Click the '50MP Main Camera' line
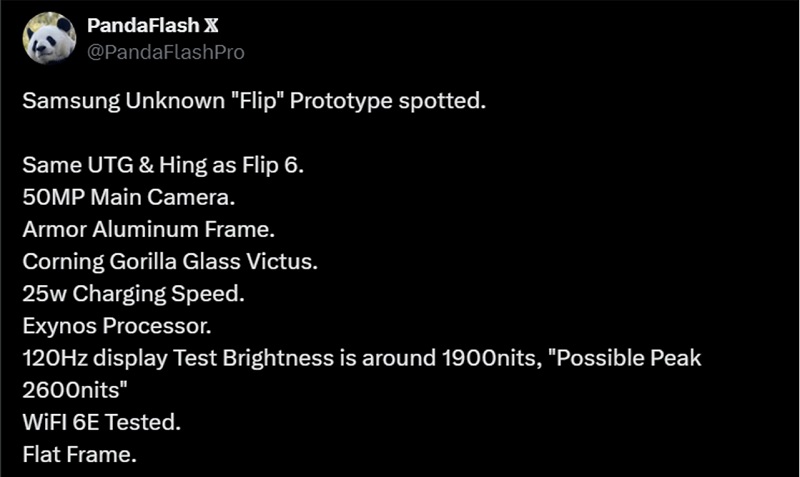The image size is (800, 477). tap(129, 197)
